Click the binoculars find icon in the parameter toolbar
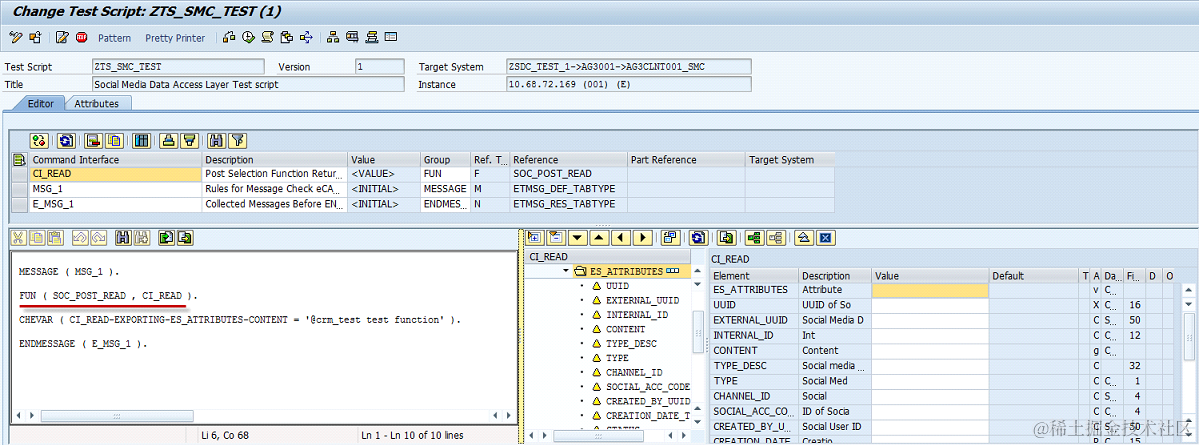 click(x=216, y=141)
